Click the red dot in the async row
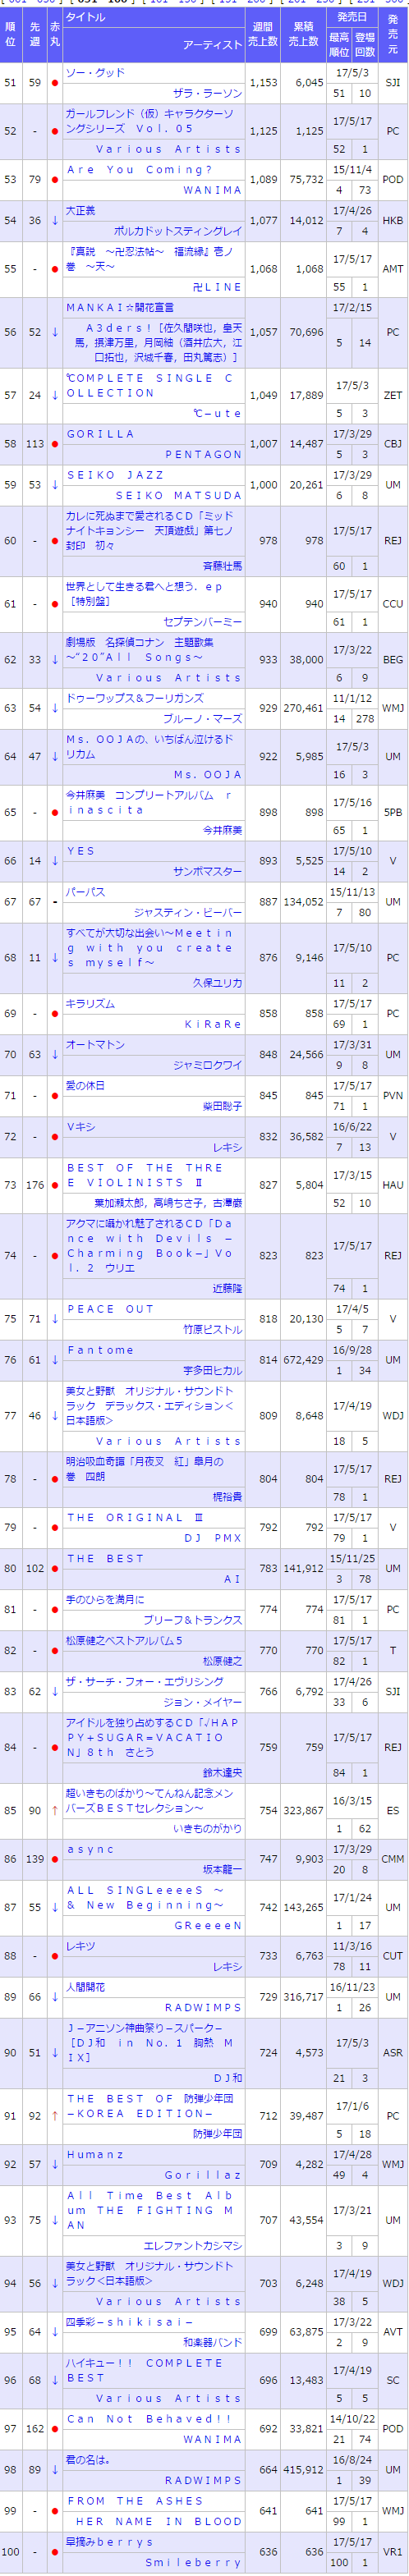Image resolution: width=409 pixels, height=2576 pixels. click(55, 1859)
